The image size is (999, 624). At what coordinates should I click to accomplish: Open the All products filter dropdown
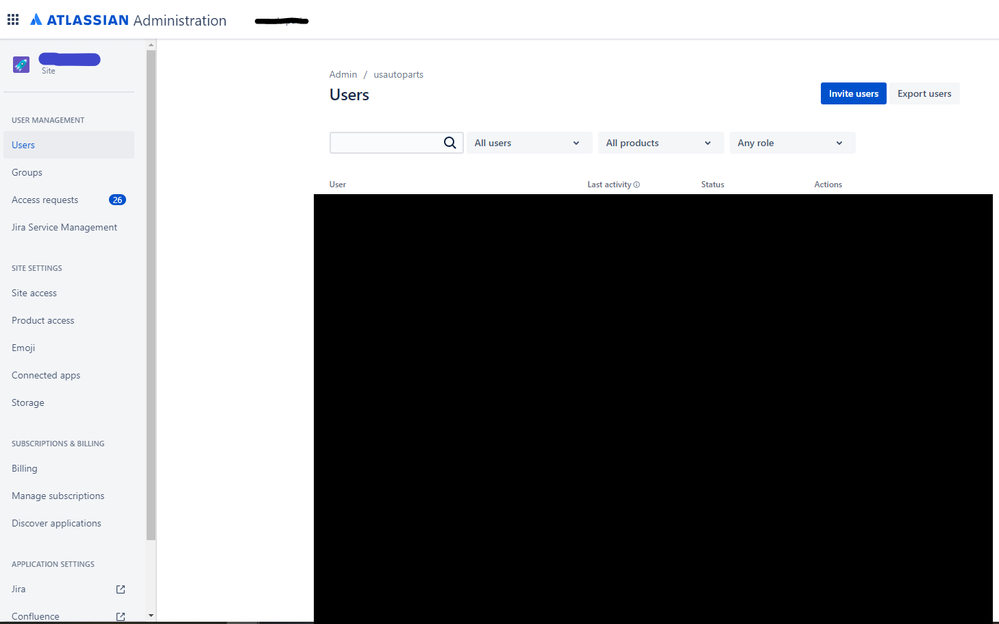(661, 143)
